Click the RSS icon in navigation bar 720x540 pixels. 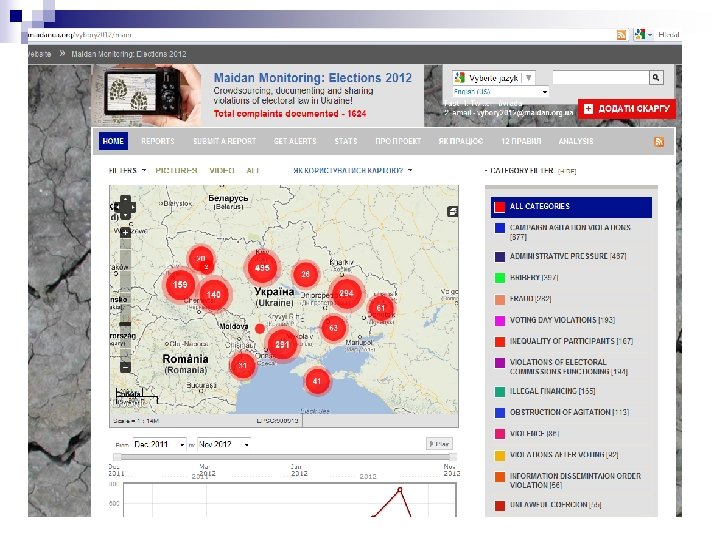(x=659, y=141)
